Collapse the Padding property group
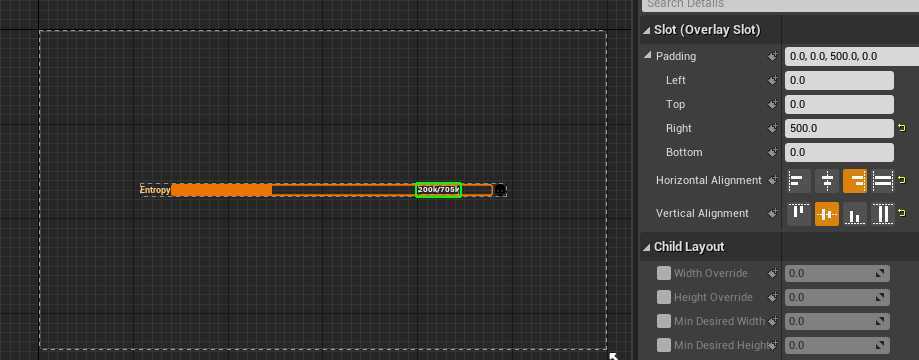 click(x=648, y=56)
